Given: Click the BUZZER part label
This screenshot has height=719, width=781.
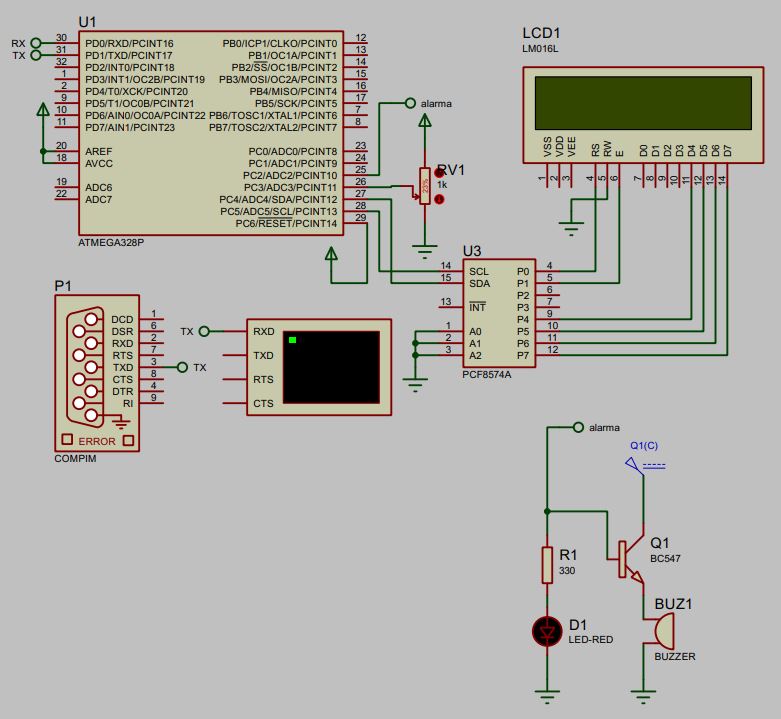Looking at the screenshot, I should (x=674, y=656).
